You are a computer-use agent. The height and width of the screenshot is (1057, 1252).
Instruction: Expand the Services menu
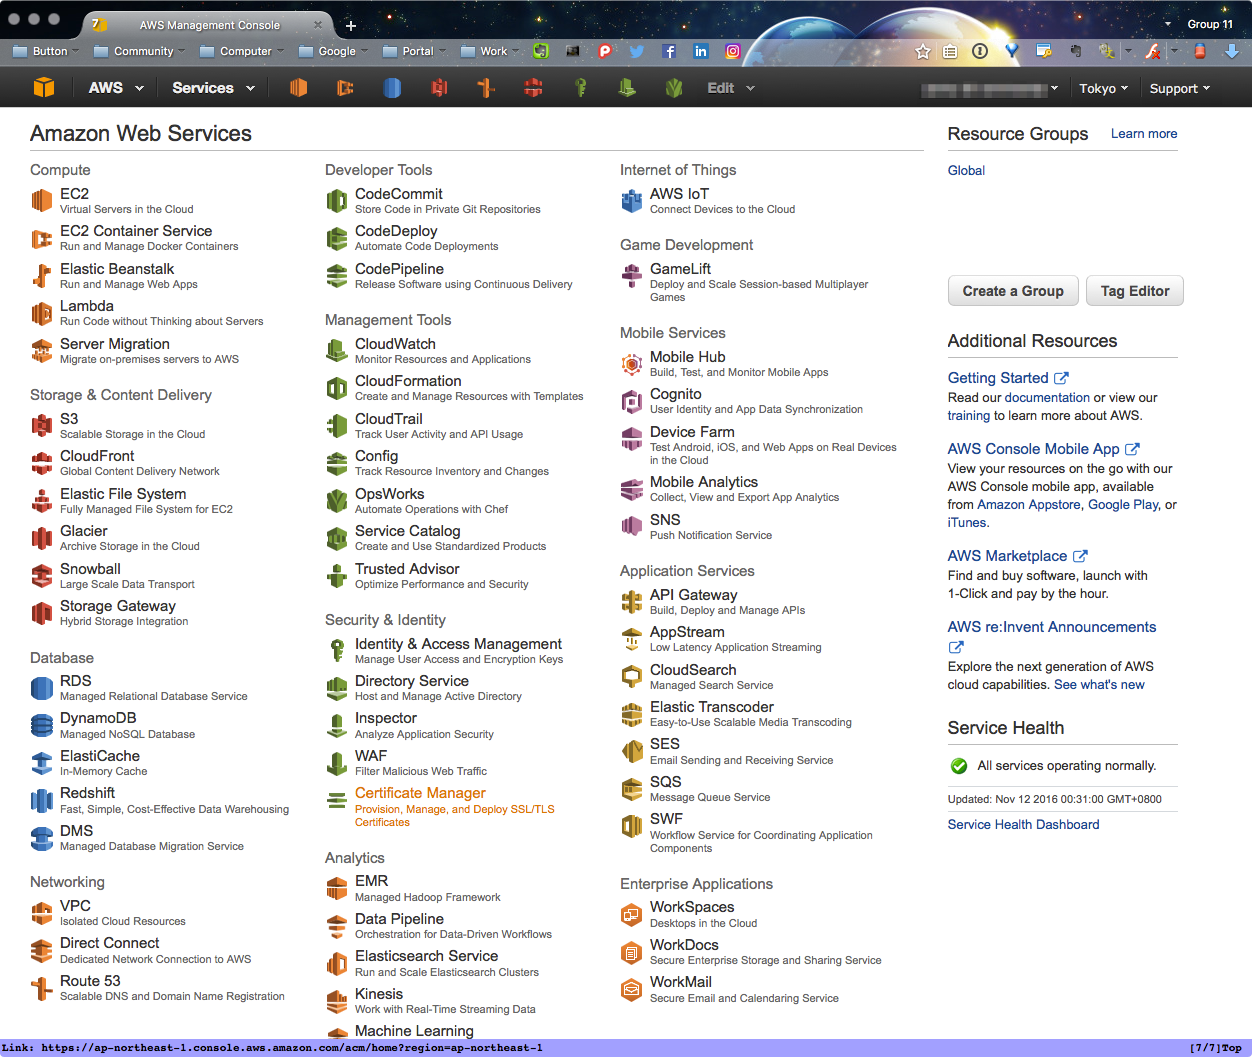[213, 88]
